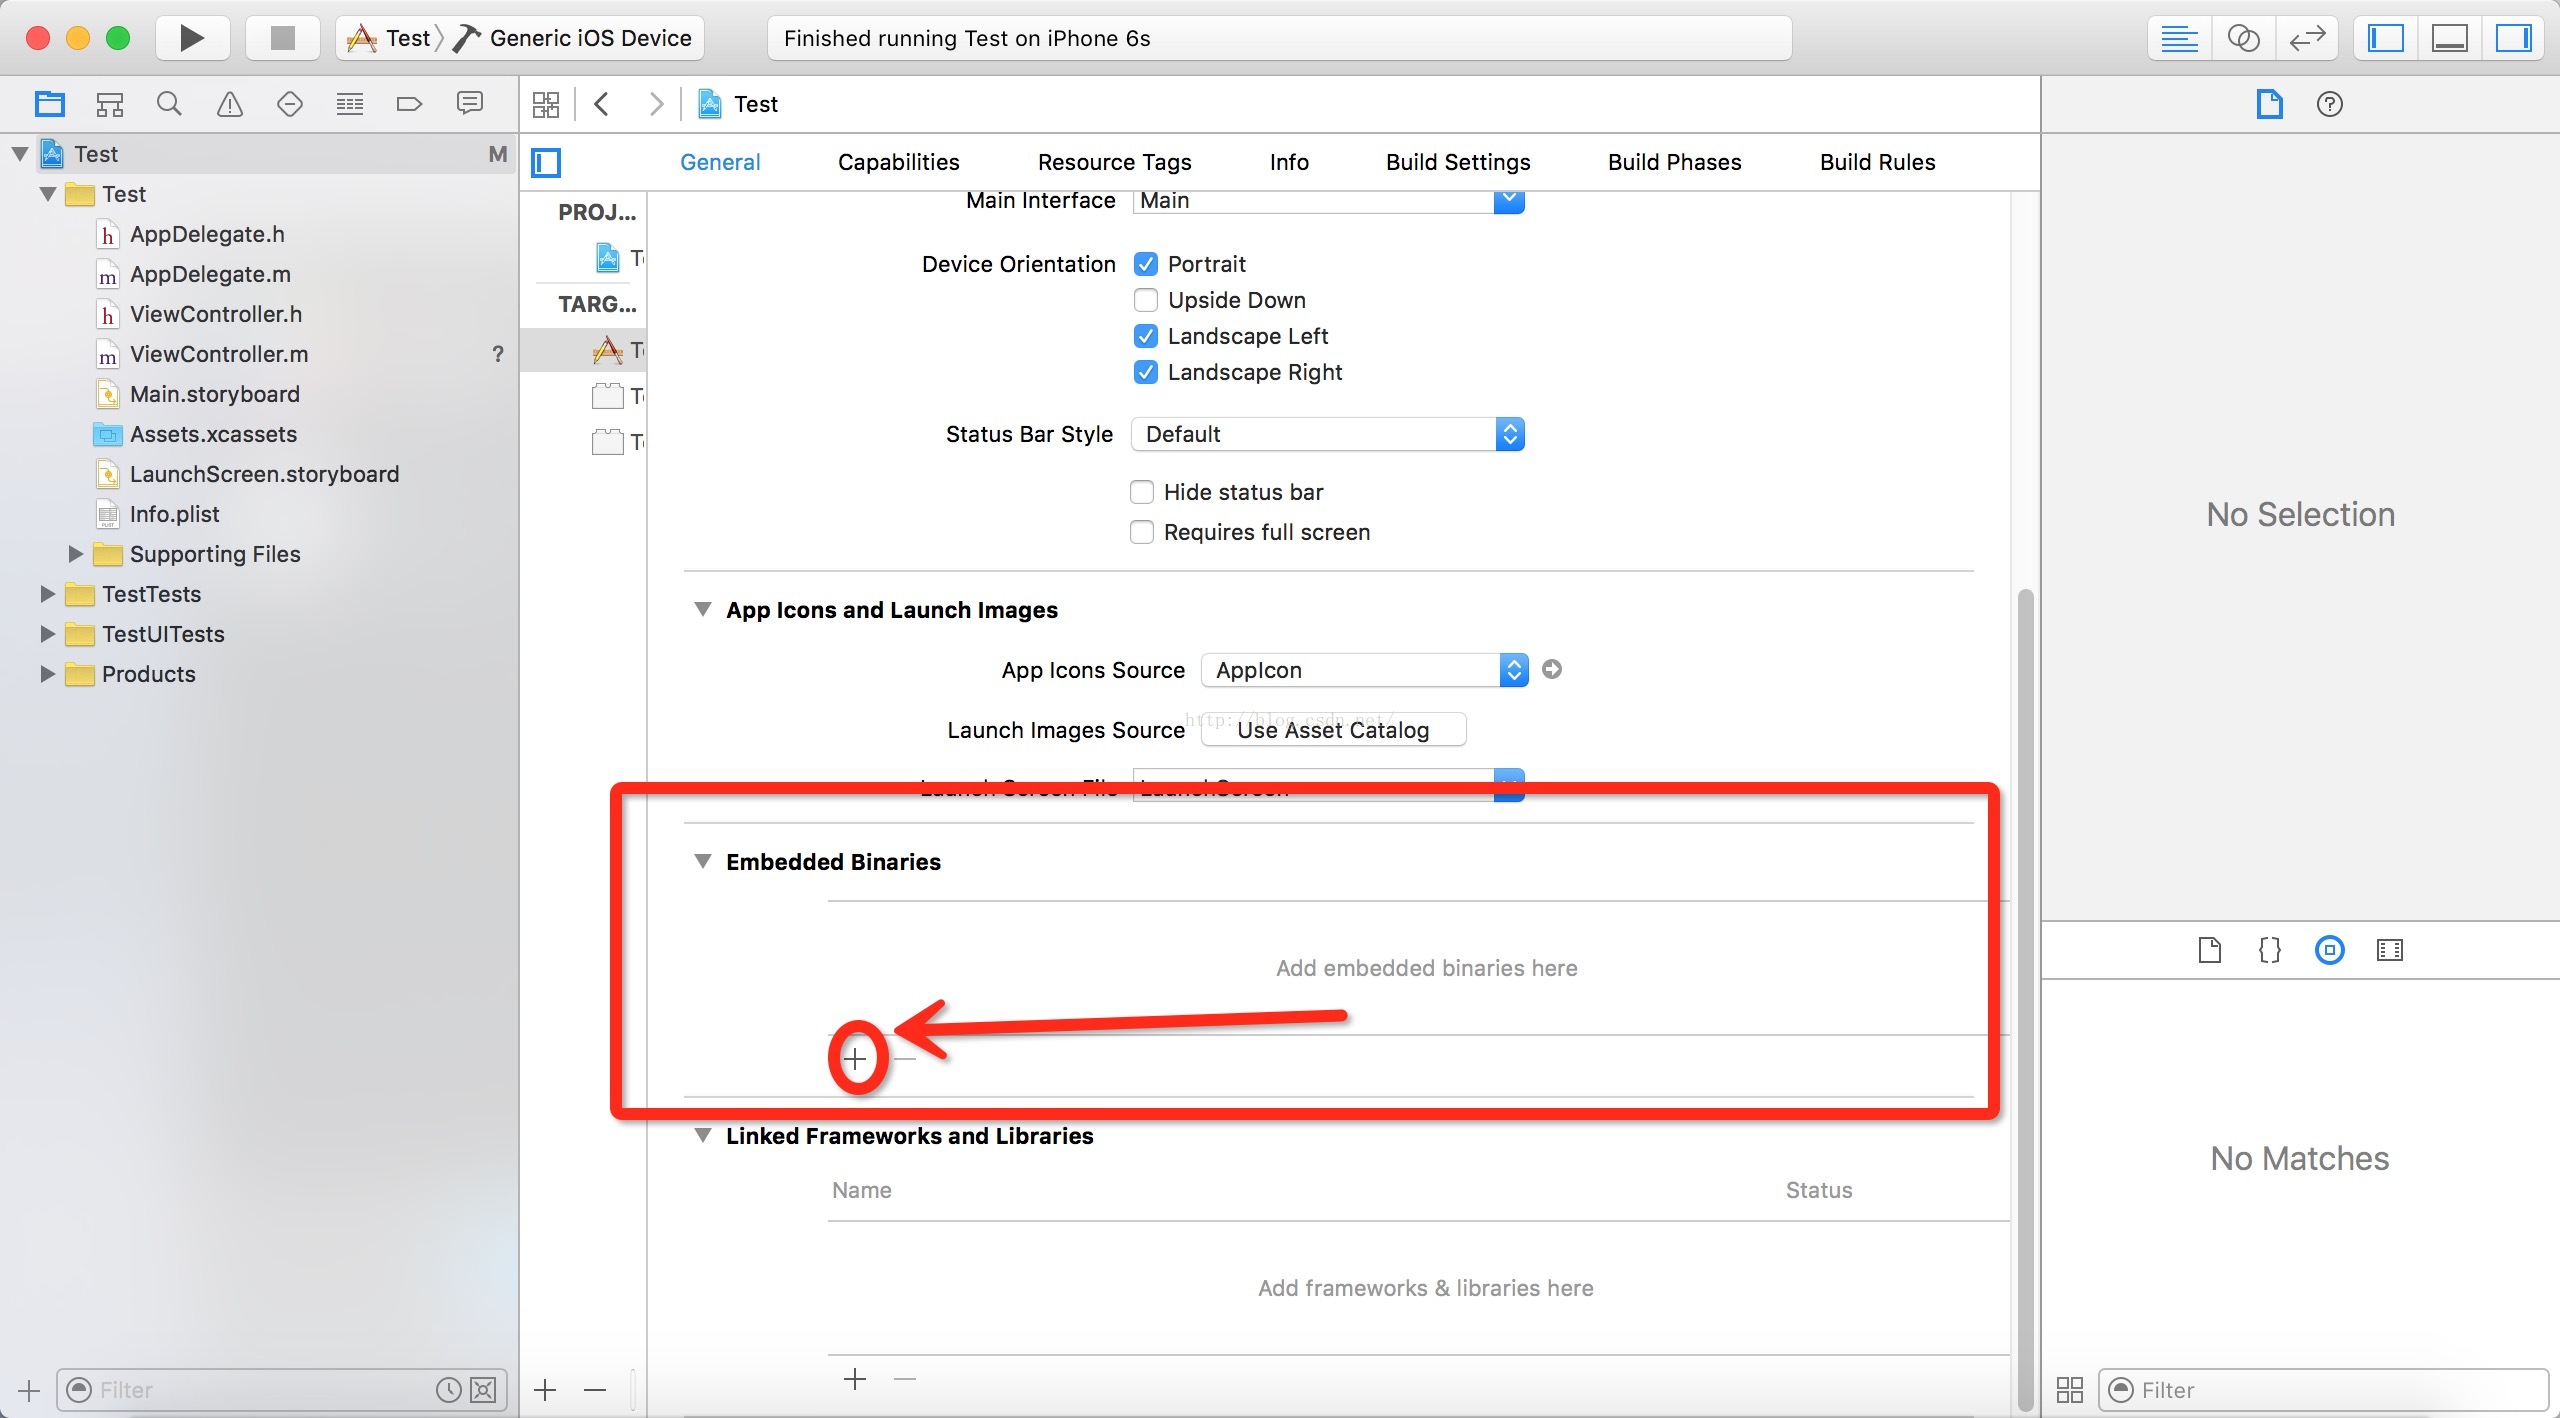Switch to the Build Rules tab
This screenshot has height=1418, width=2560.
pyautogui.click(x=1877, y=162)
